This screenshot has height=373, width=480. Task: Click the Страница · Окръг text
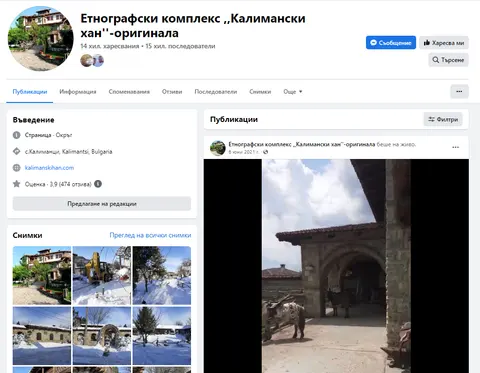click(x=48, y=135)
